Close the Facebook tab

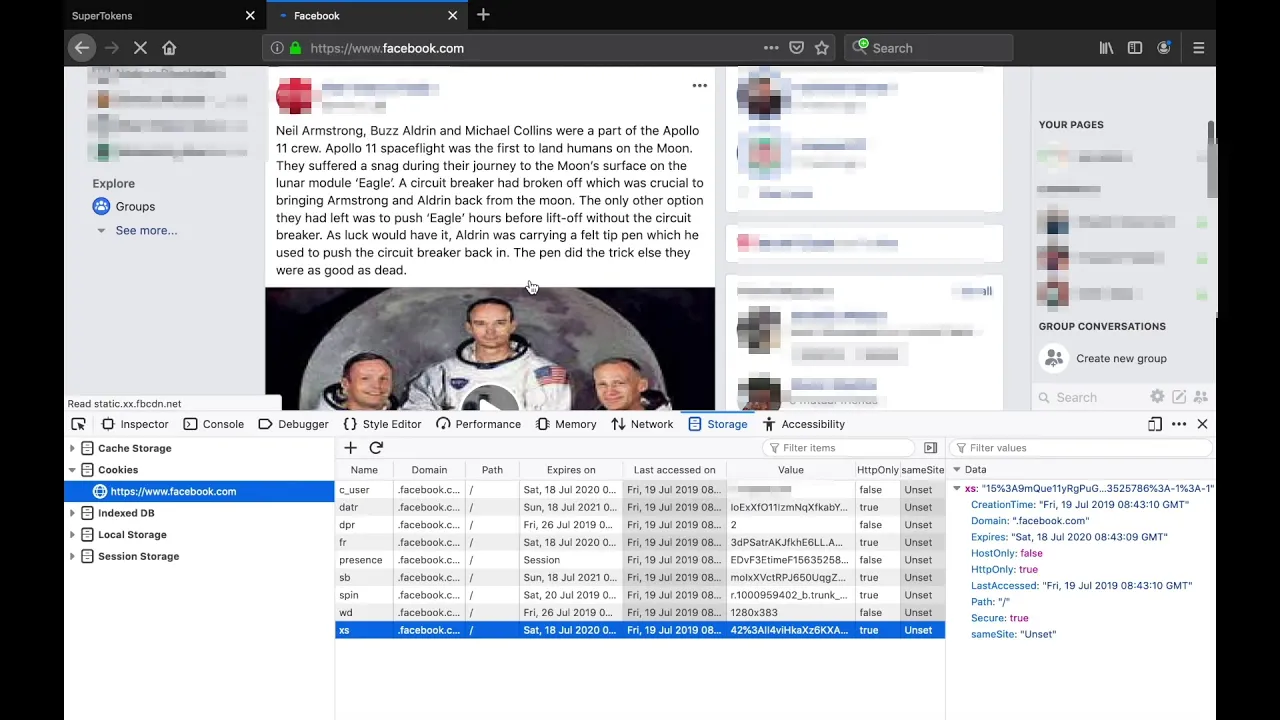pyautogui.click(x=452, y=16)
